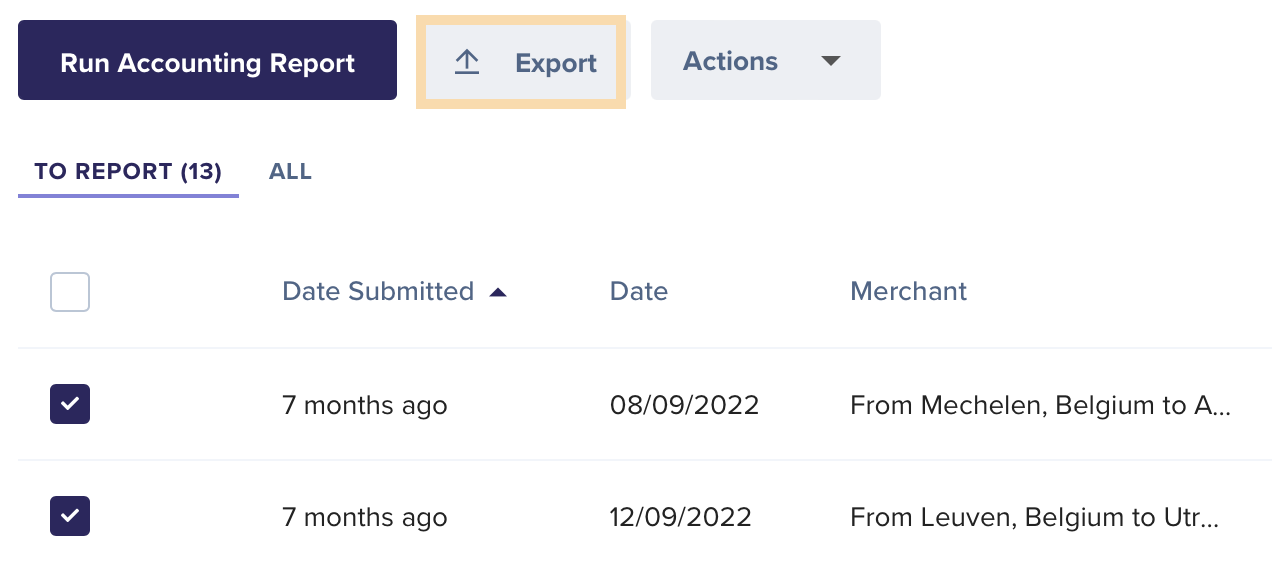
Task: Click the Run Accounting Report button
Action: pyautogui.click(x=207, y=62)
